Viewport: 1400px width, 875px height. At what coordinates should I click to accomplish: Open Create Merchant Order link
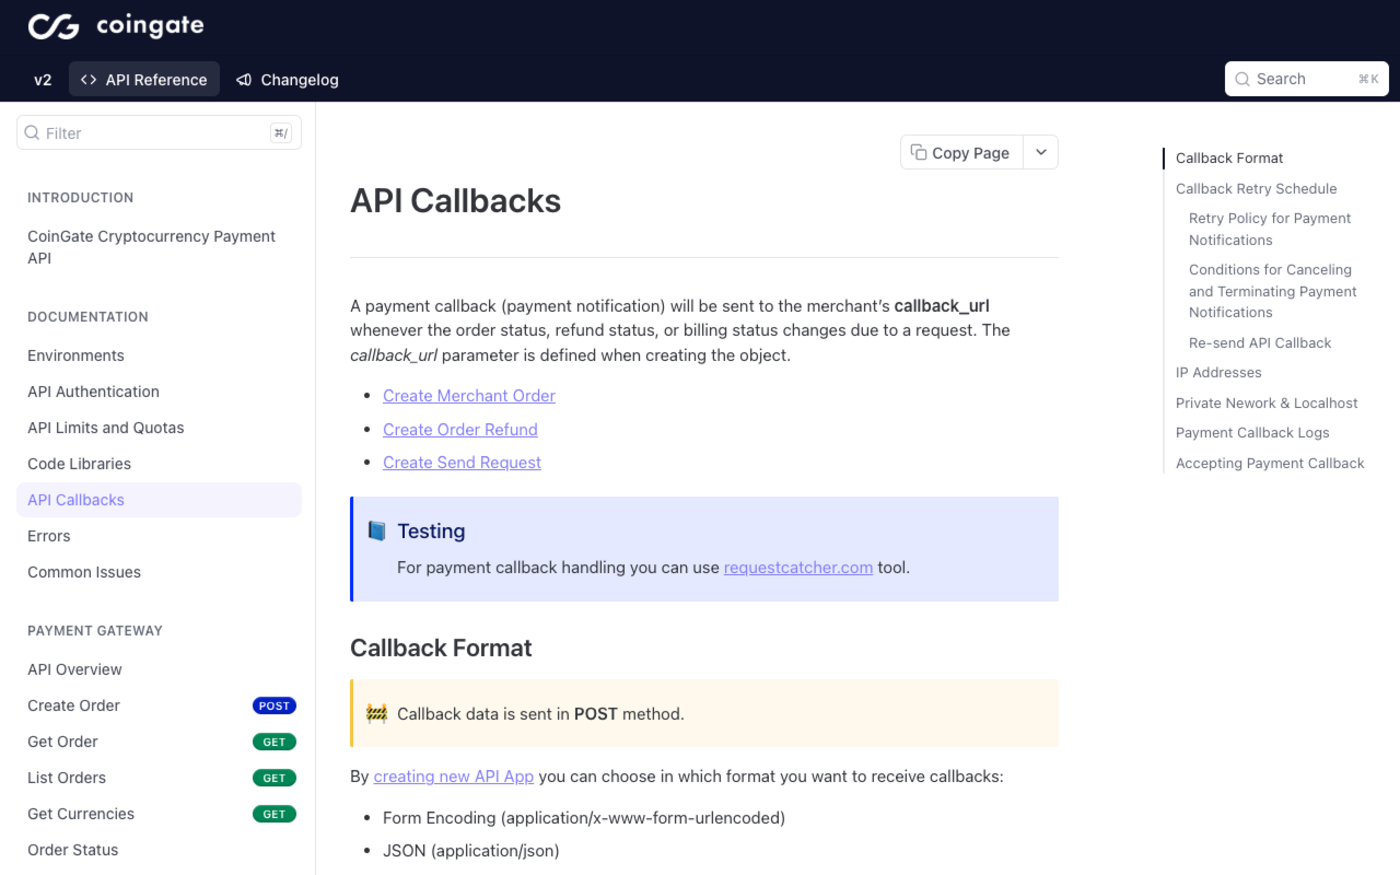(x=469, y=396)
